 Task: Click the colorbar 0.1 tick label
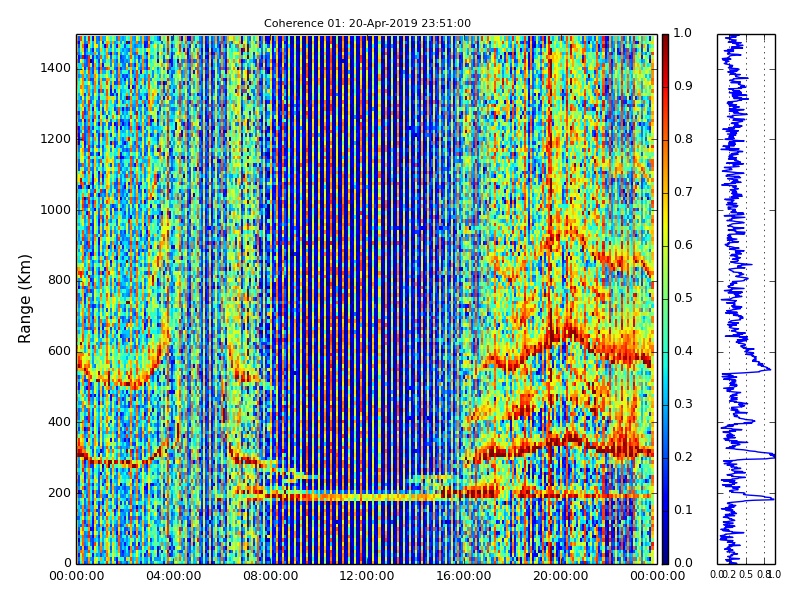683,510
